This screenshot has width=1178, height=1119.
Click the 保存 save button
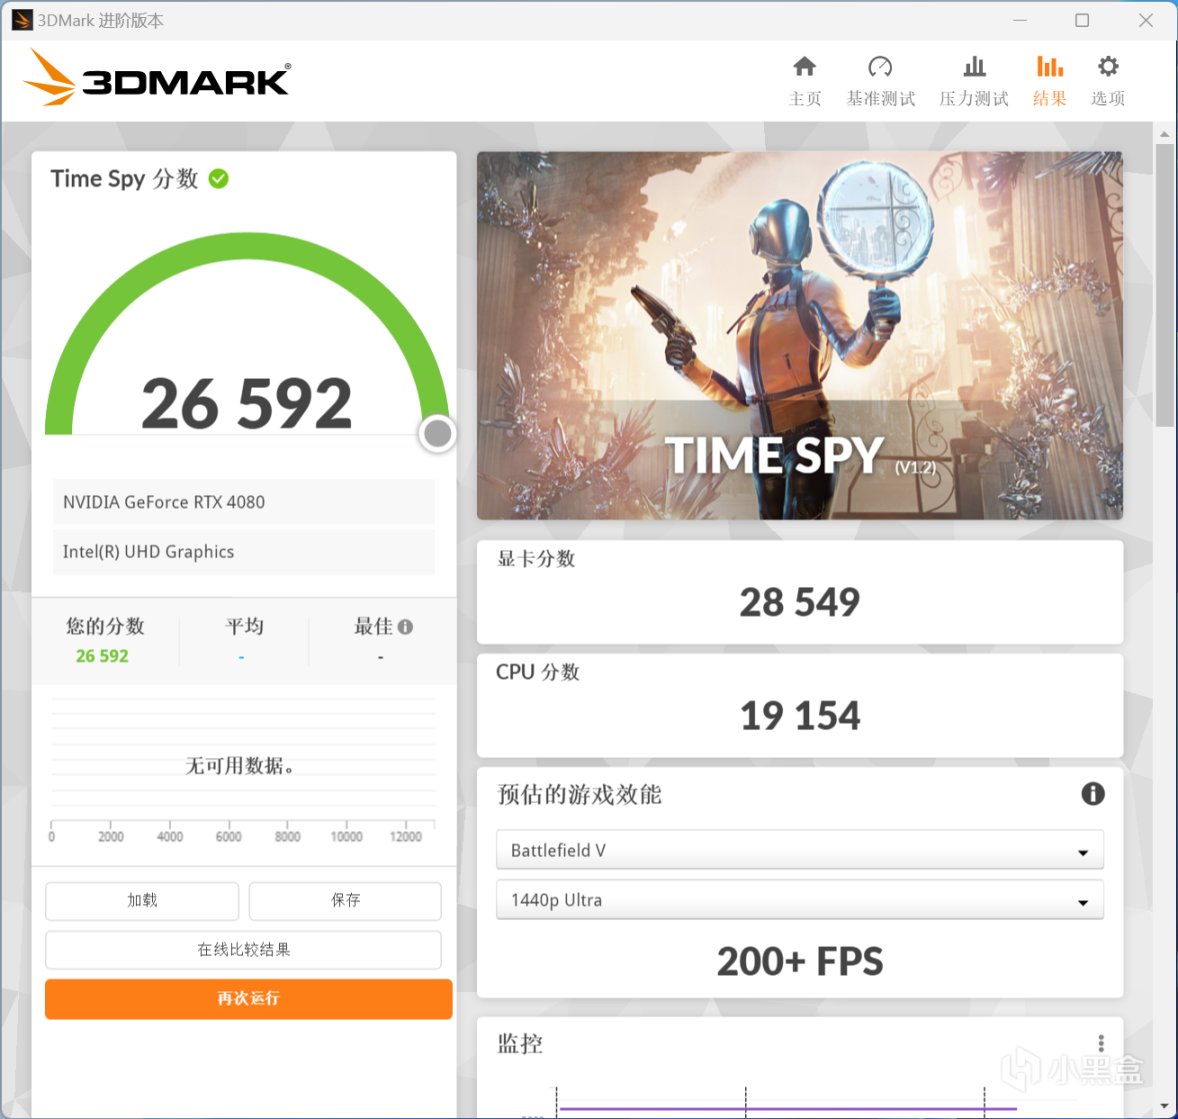pyautogui.click(x=345, y=900)
